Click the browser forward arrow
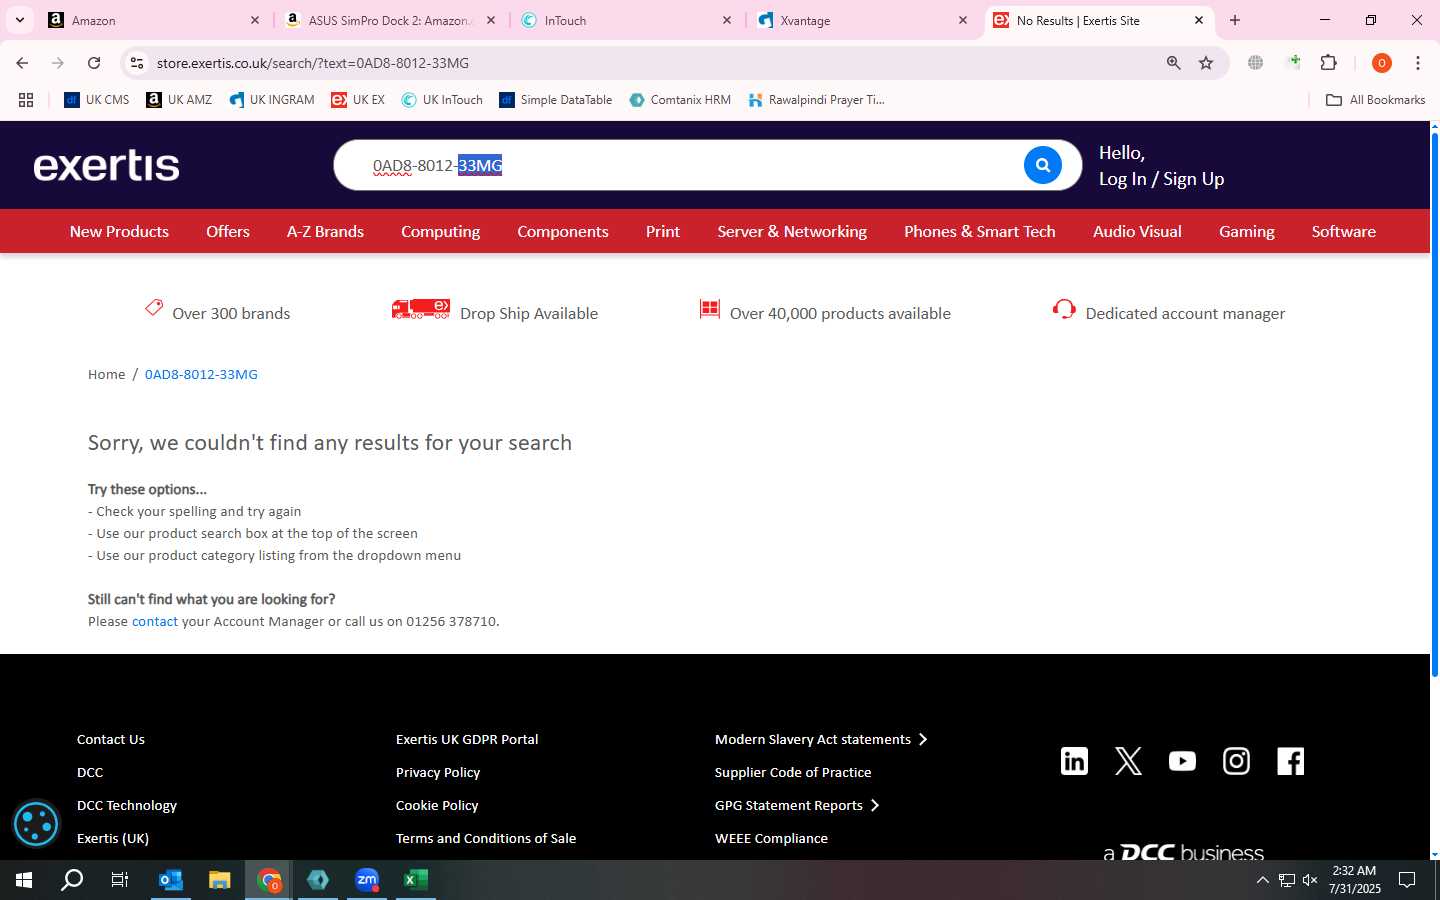This screenshot has height=900, width=1440. pos(58,63)
